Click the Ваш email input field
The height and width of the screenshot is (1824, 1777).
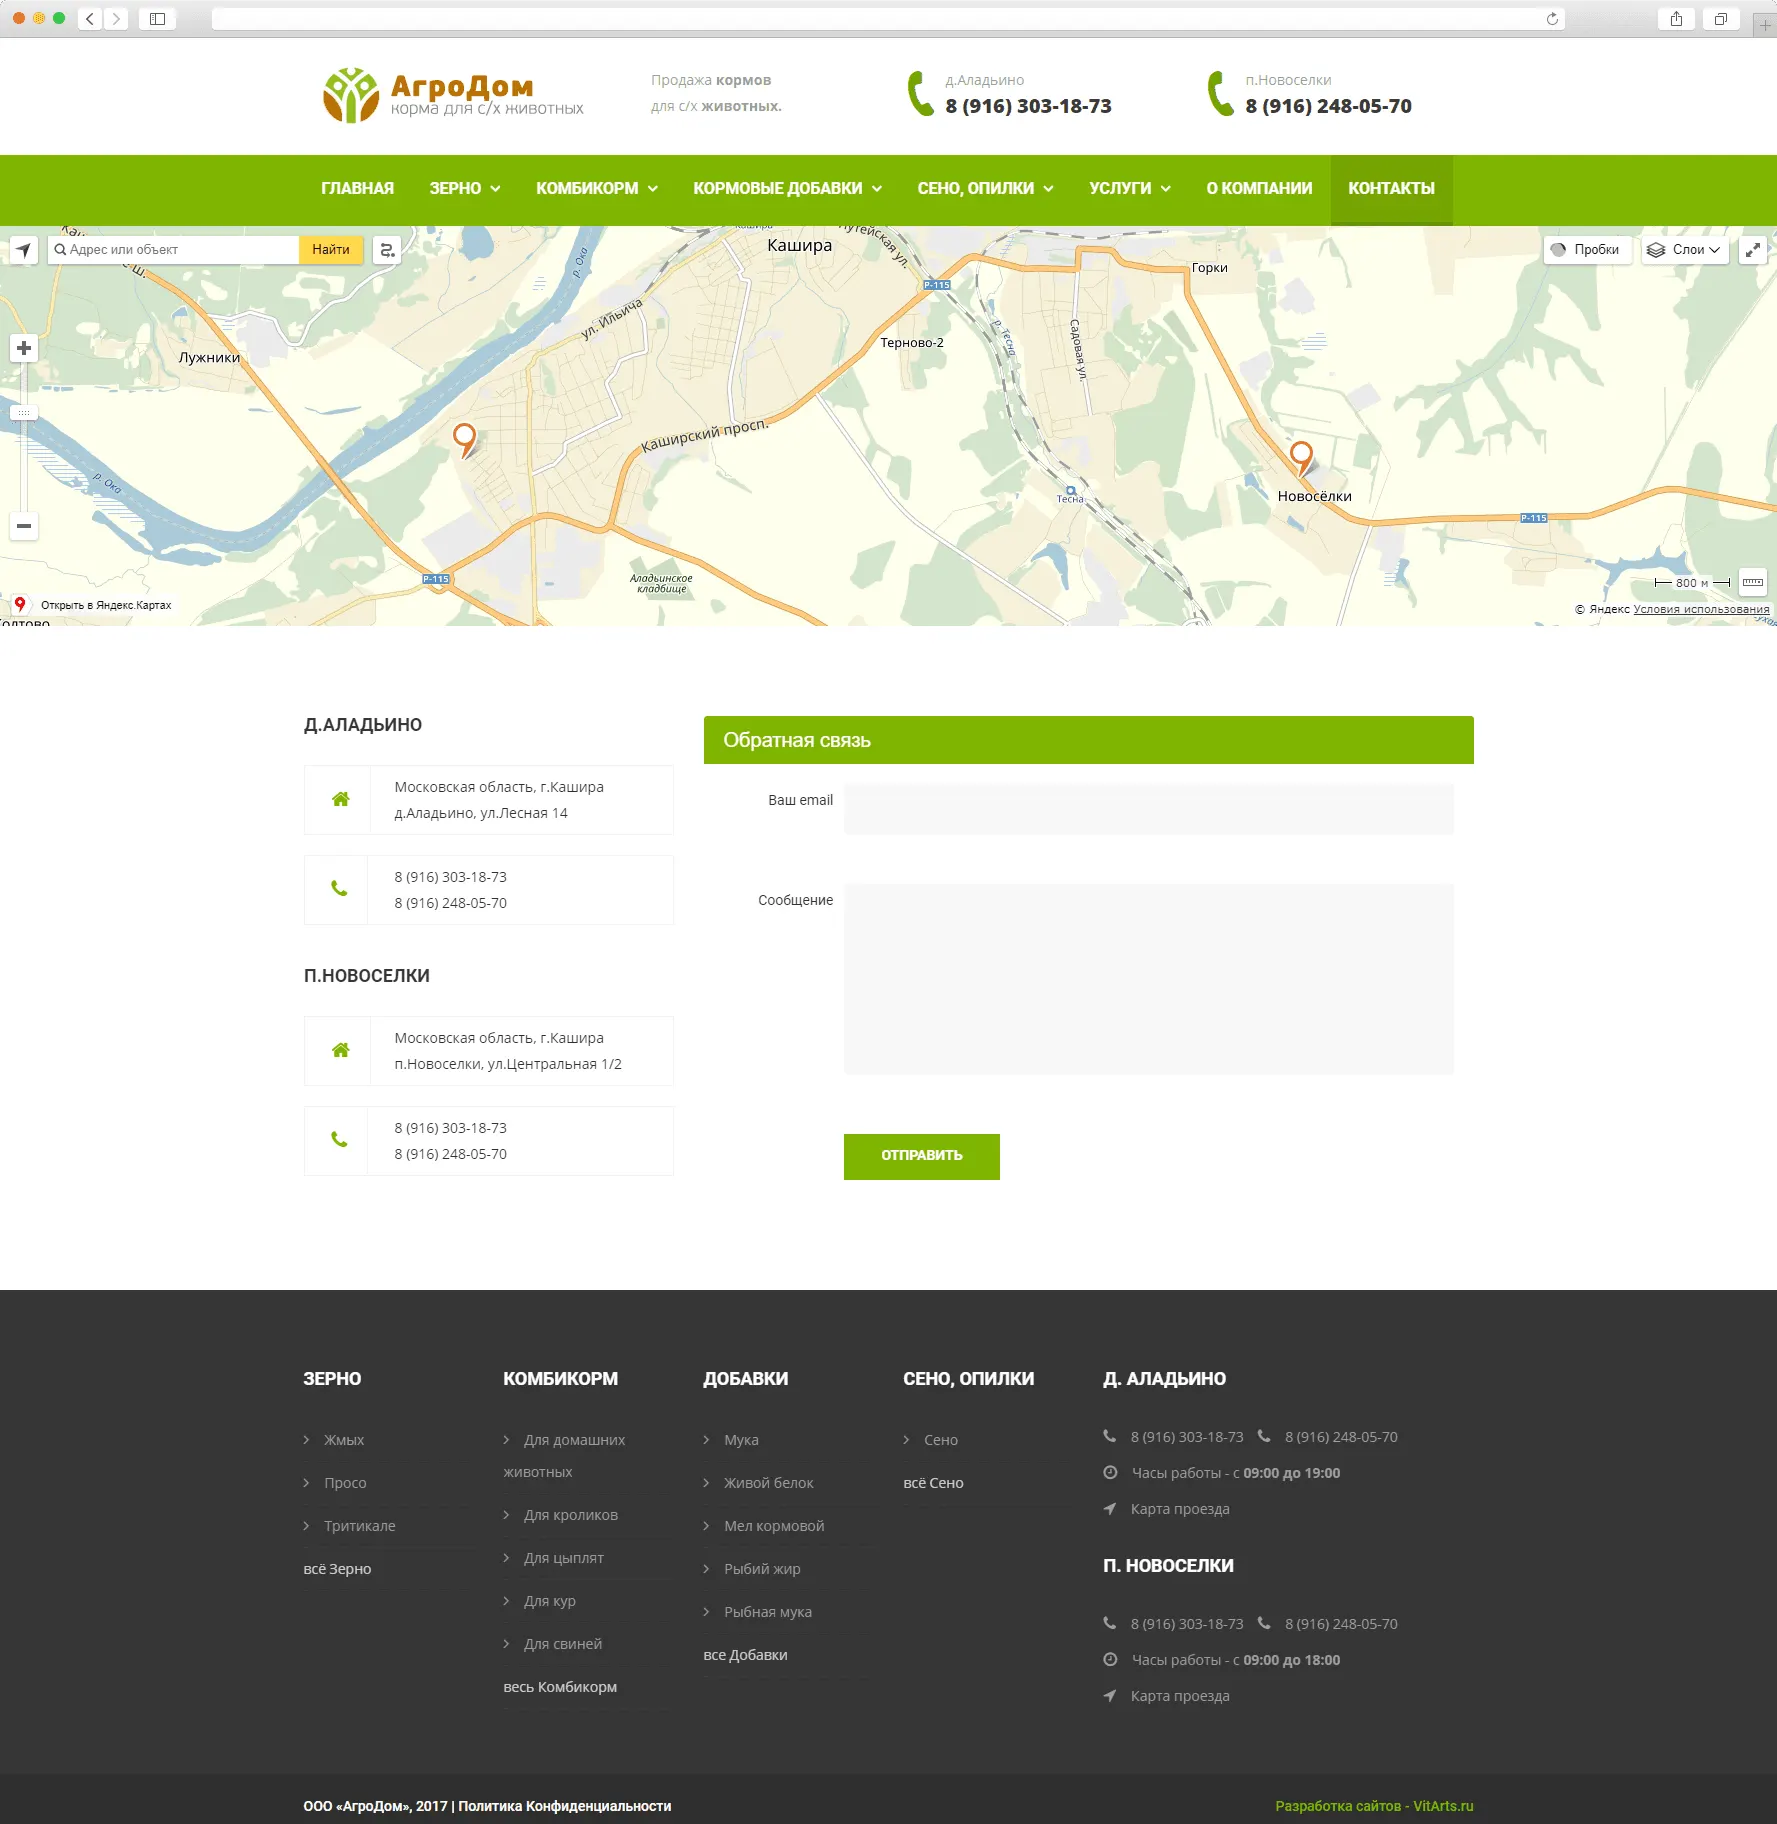1148,809
